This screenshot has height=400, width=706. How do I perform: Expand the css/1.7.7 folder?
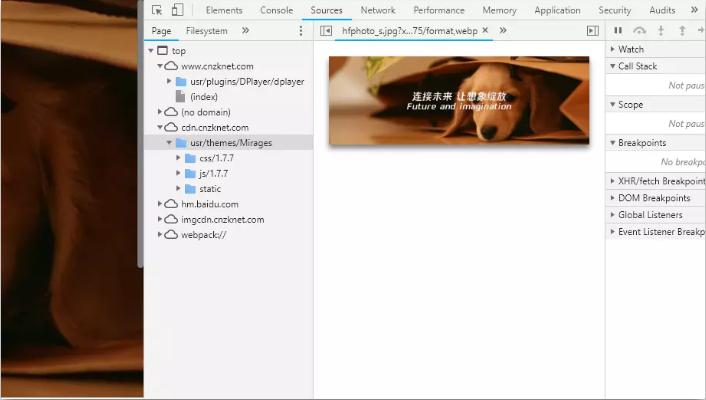178,158
